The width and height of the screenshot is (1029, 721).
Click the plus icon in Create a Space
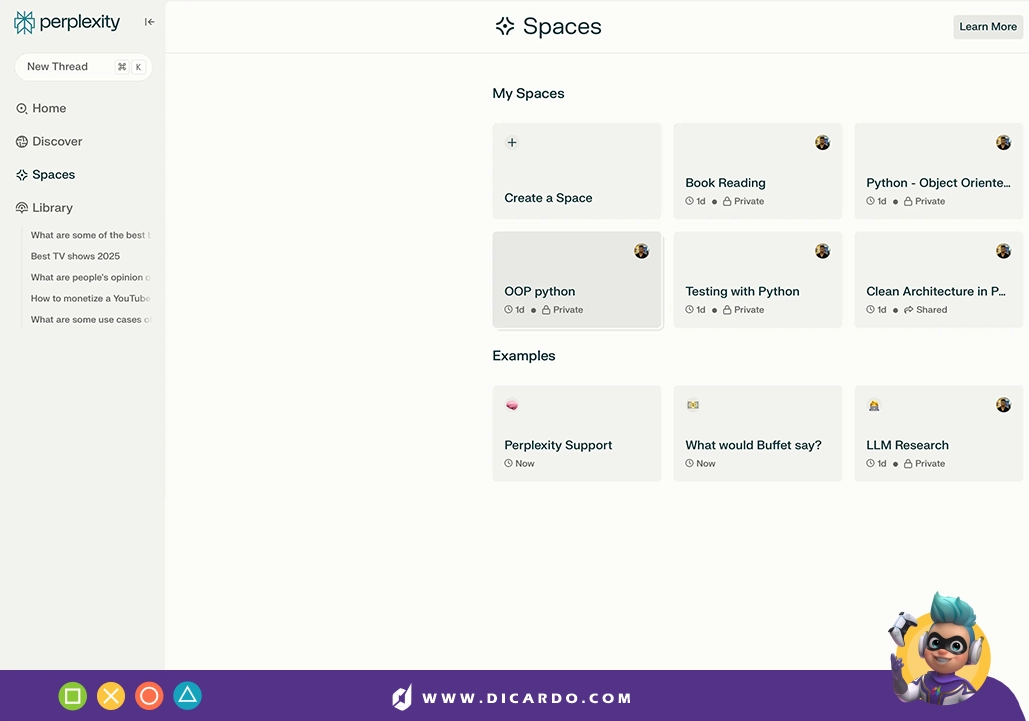(x=512, y=142)
